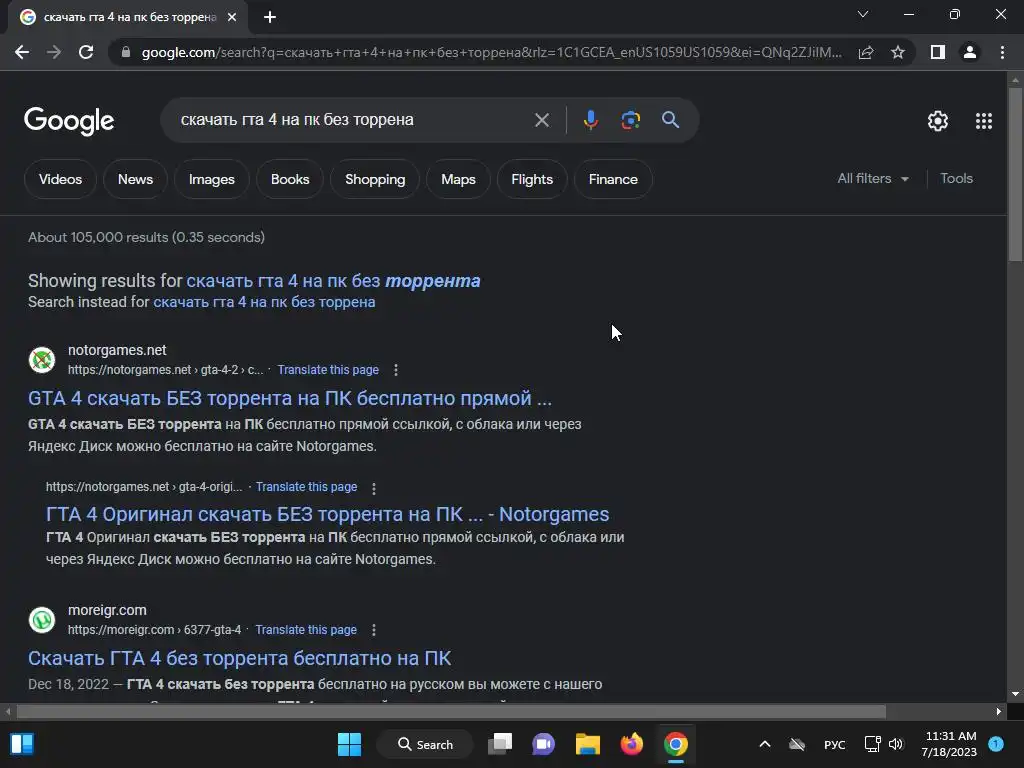Screen dimensions: 1024x768
Task: Search instead for original 'без торрена'
Action: tap(264, 302)
